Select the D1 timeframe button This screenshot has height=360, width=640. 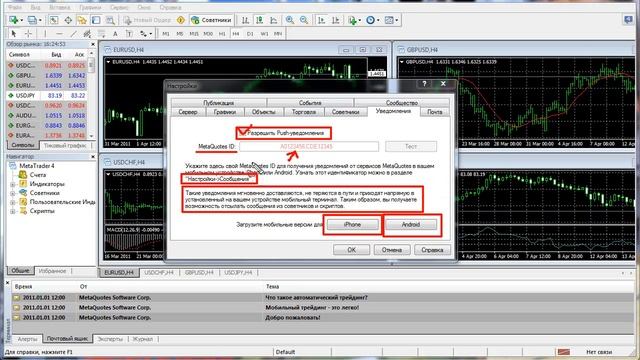point(250,33)
